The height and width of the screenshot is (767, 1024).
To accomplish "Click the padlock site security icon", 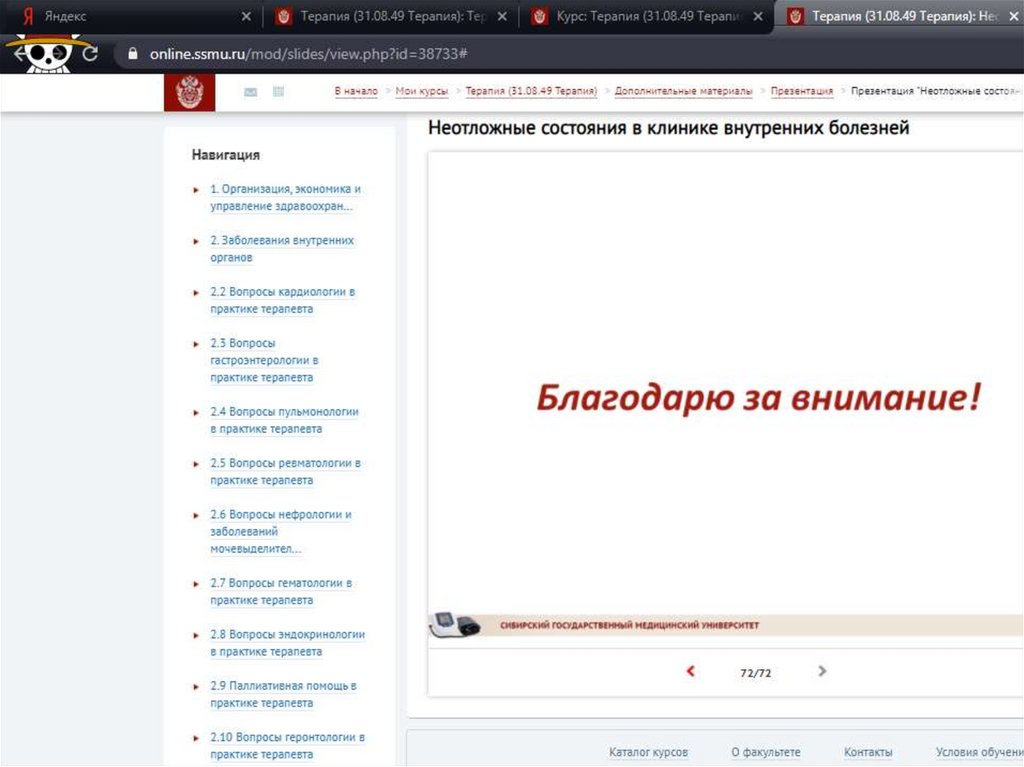I will [133, 54].
